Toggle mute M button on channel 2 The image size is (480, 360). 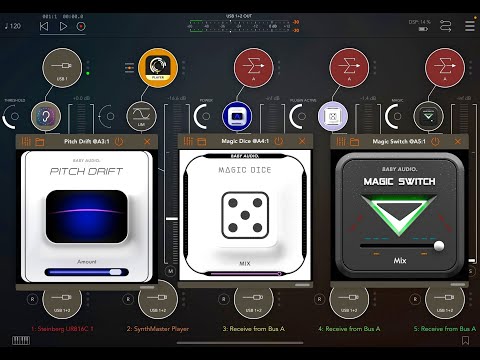(171, 271)
